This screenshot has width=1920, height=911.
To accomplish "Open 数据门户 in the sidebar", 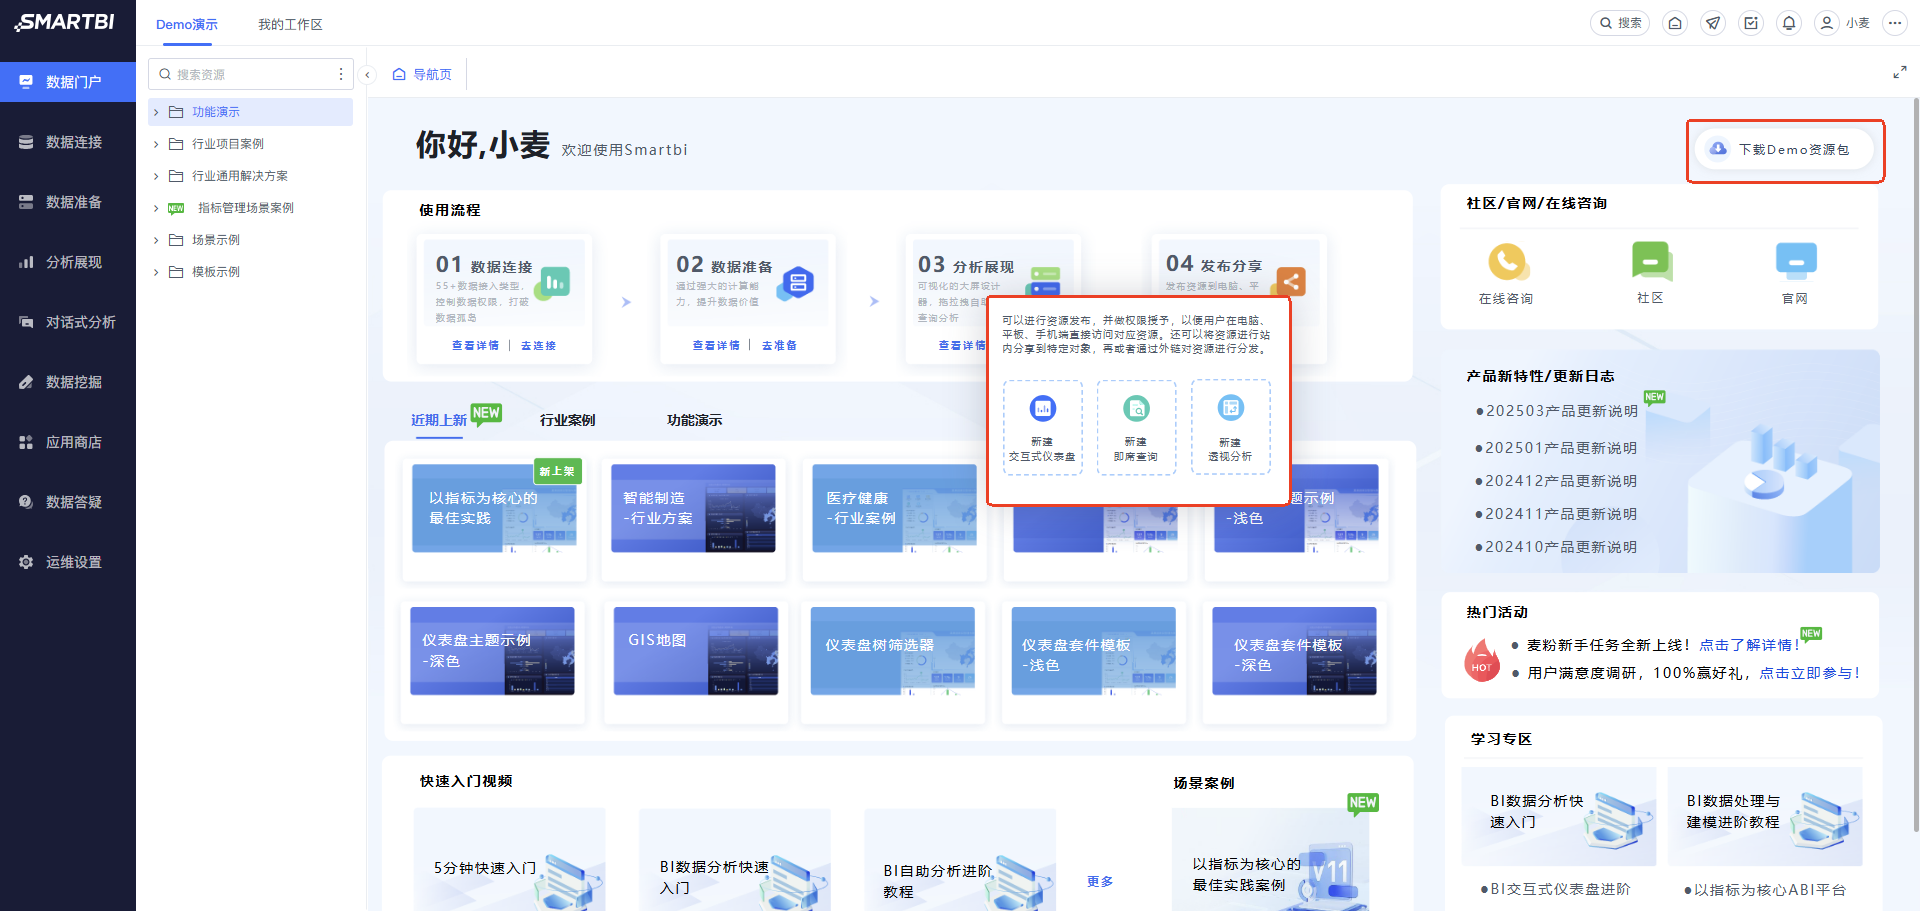I will coord(68,82).
